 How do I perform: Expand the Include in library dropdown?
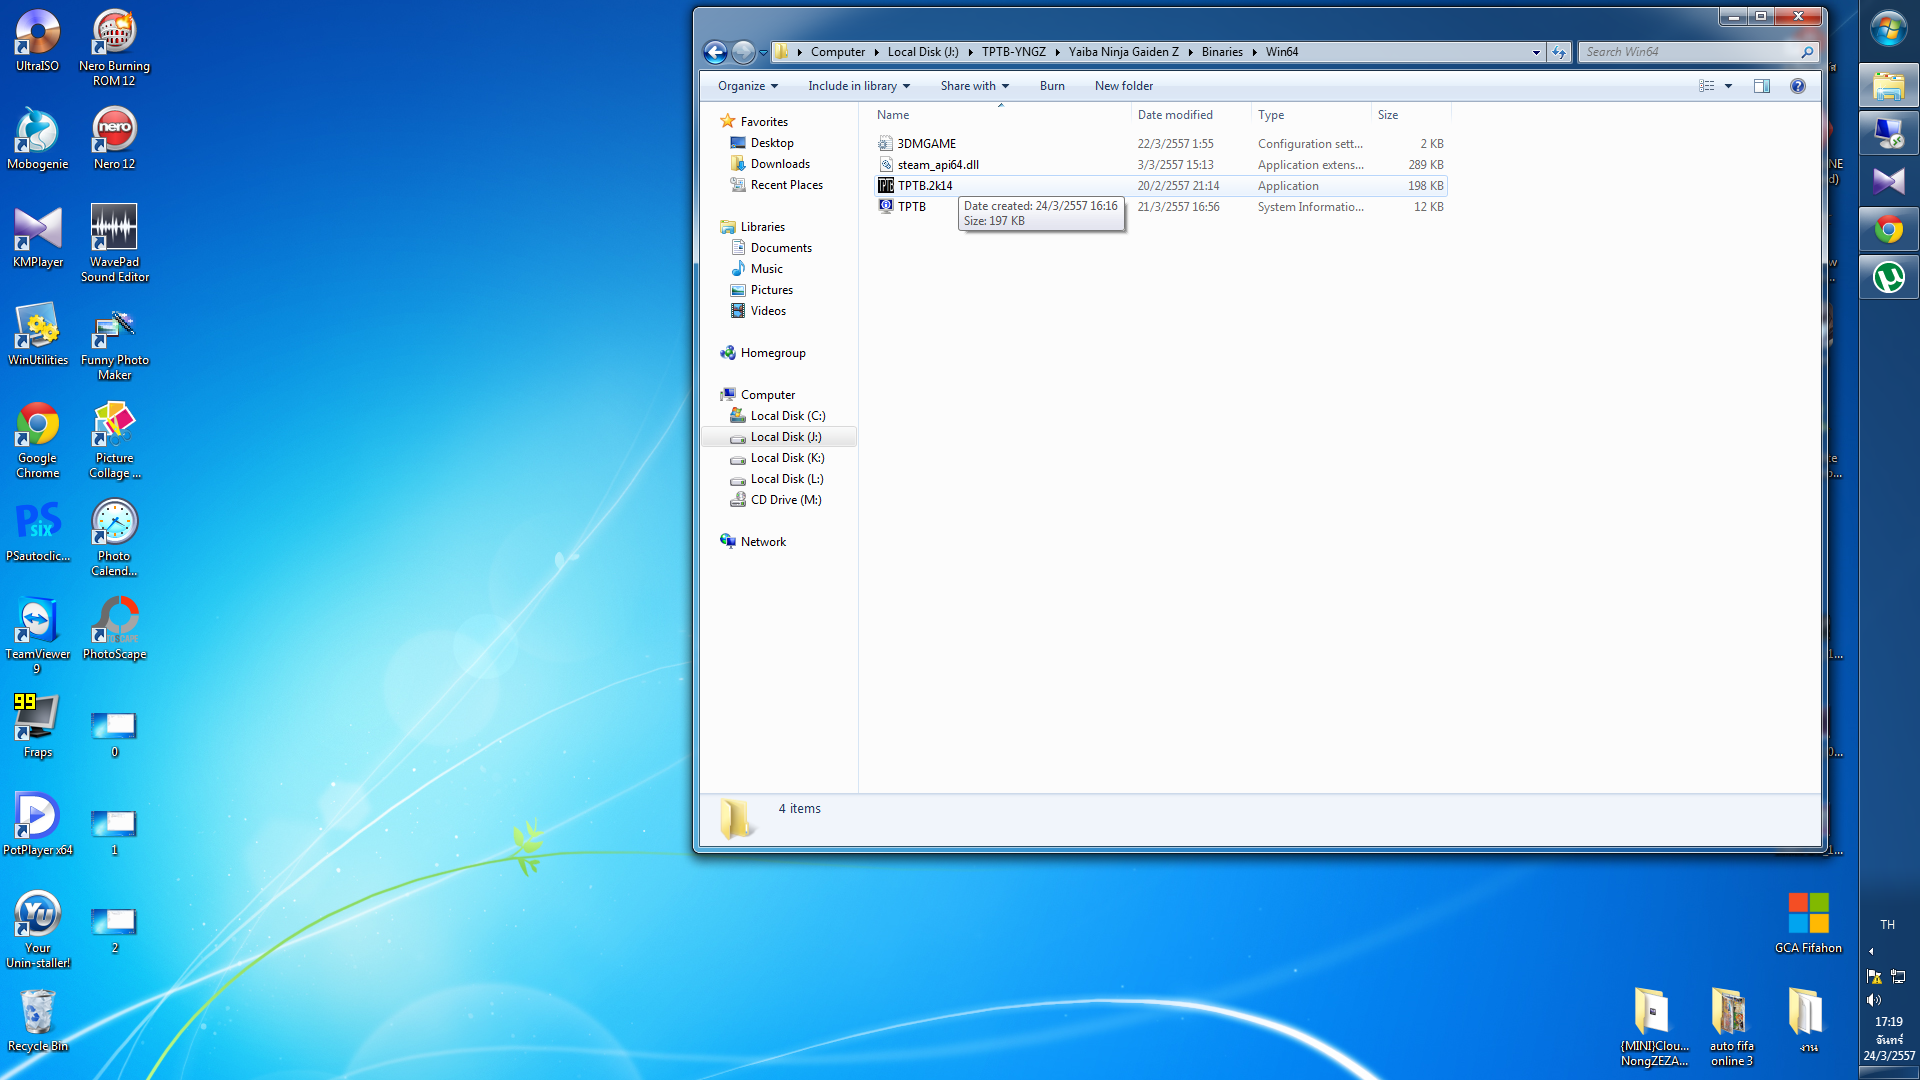pyautogui.click(x=858, y=86)
